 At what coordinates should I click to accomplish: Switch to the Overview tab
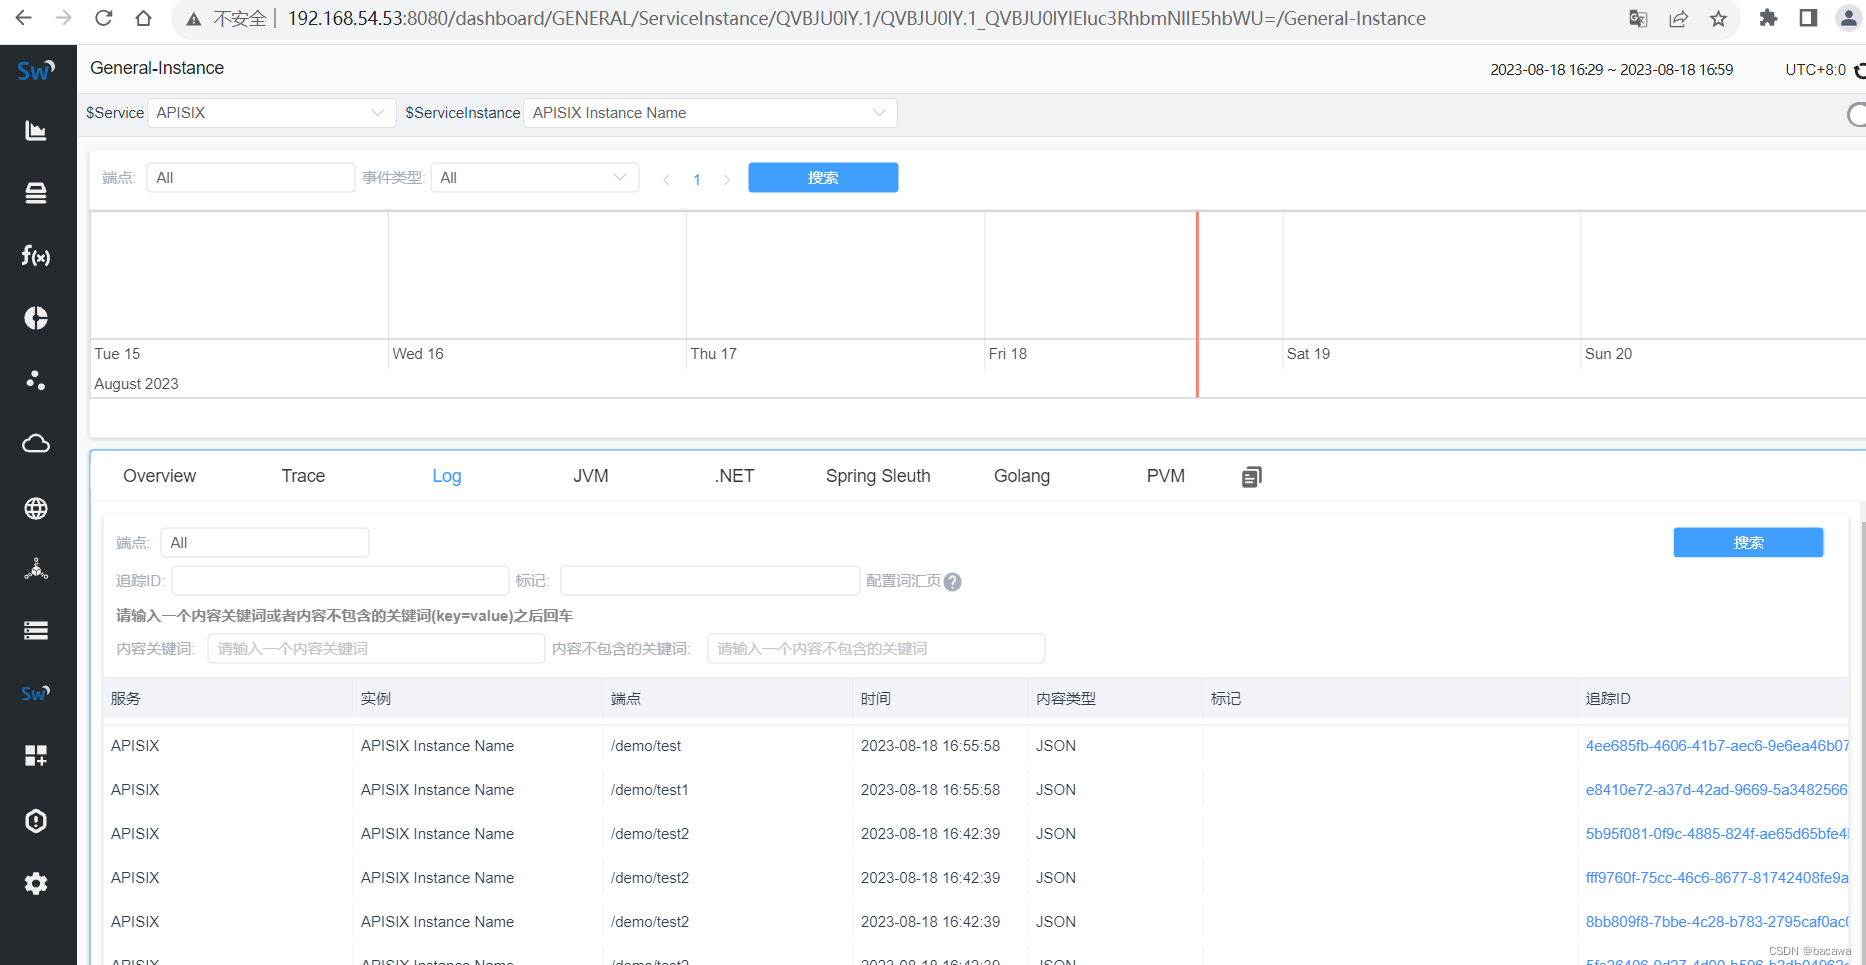click(x=160, y=476)
